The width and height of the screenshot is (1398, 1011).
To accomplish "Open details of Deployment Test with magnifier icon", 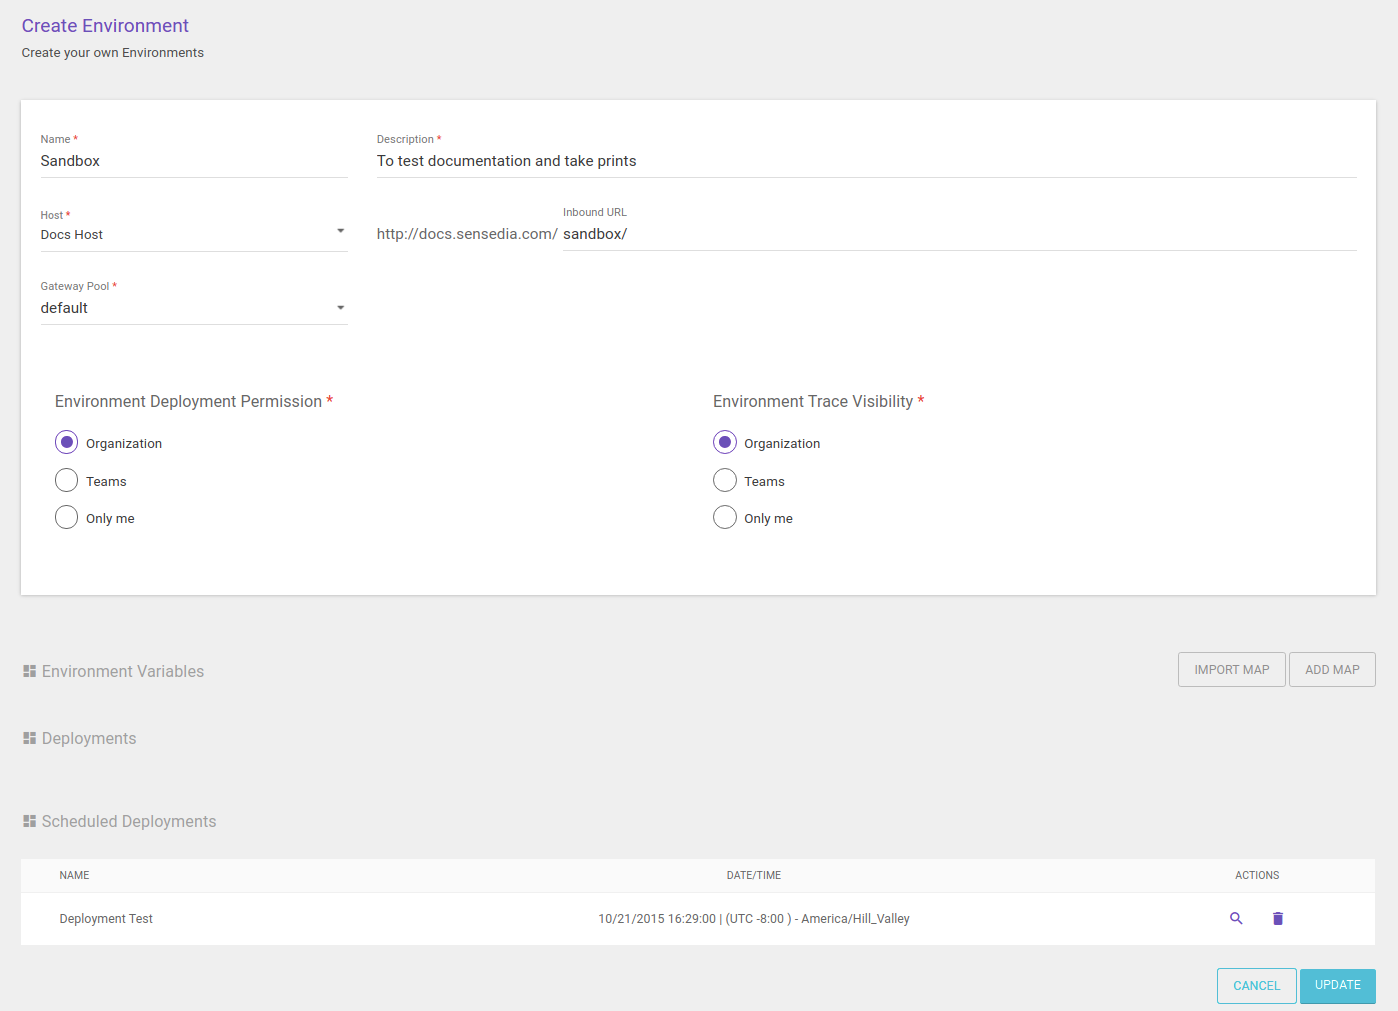I will (1237, 918).
